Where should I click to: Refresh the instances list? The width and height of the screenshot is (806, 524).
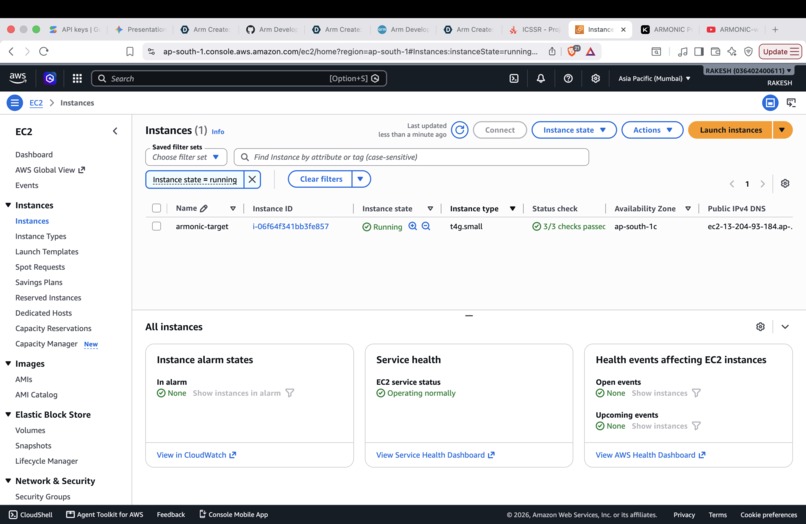coord(460,130)
